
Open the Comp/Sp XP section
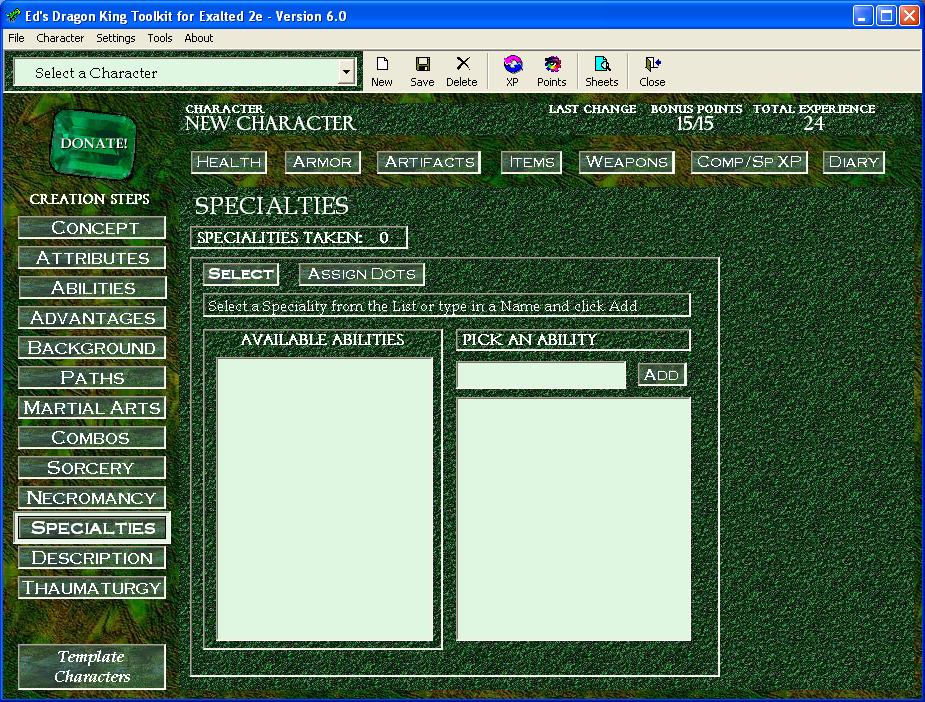point(749,162)
